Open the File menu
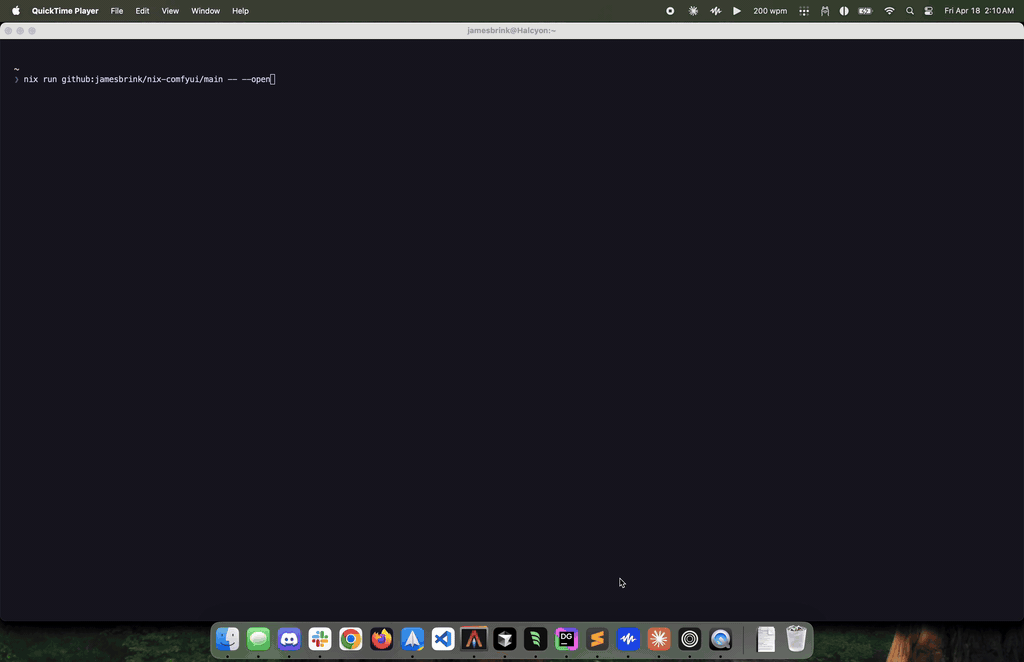1024x662 pixels. (117, 11)
